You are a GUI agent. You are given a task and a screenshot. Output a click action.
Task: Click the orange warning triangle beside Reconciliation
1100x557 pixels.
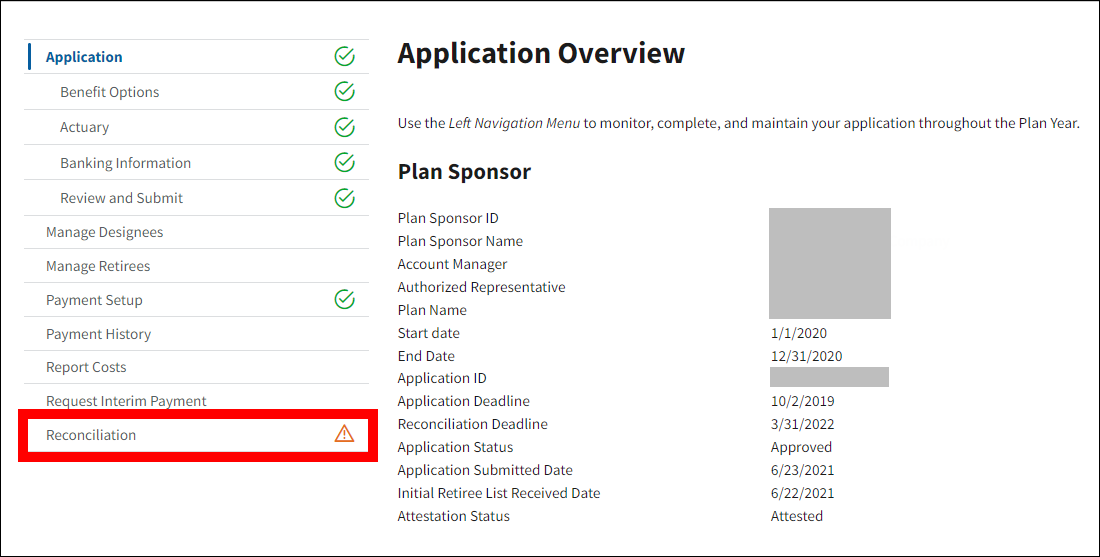pyautogui.click(x=344, y=434)
